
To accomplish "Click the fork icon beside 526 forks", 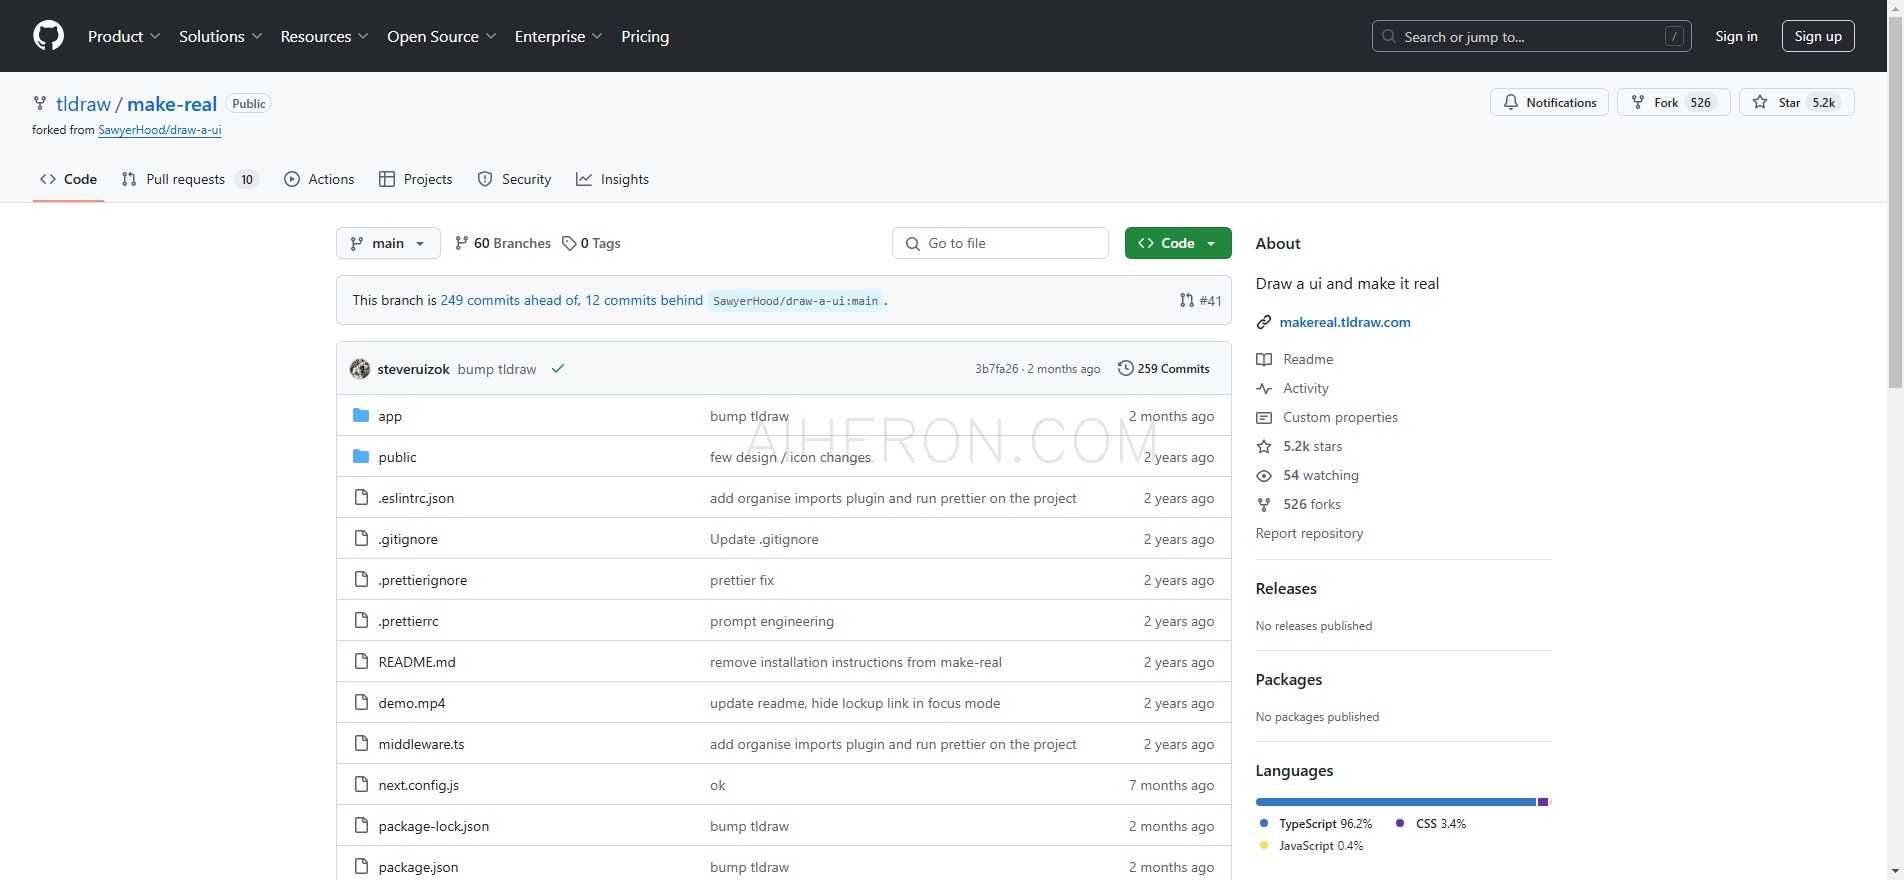I will pos(1264,505).
